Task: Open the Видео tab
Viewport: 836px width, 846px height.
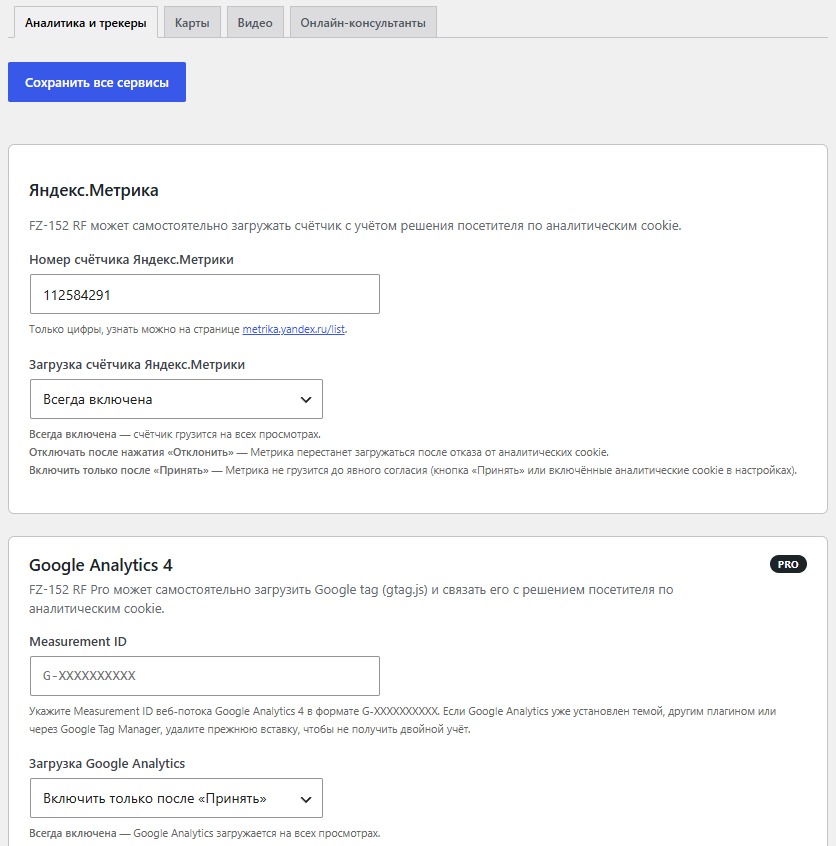Action: 255,23
